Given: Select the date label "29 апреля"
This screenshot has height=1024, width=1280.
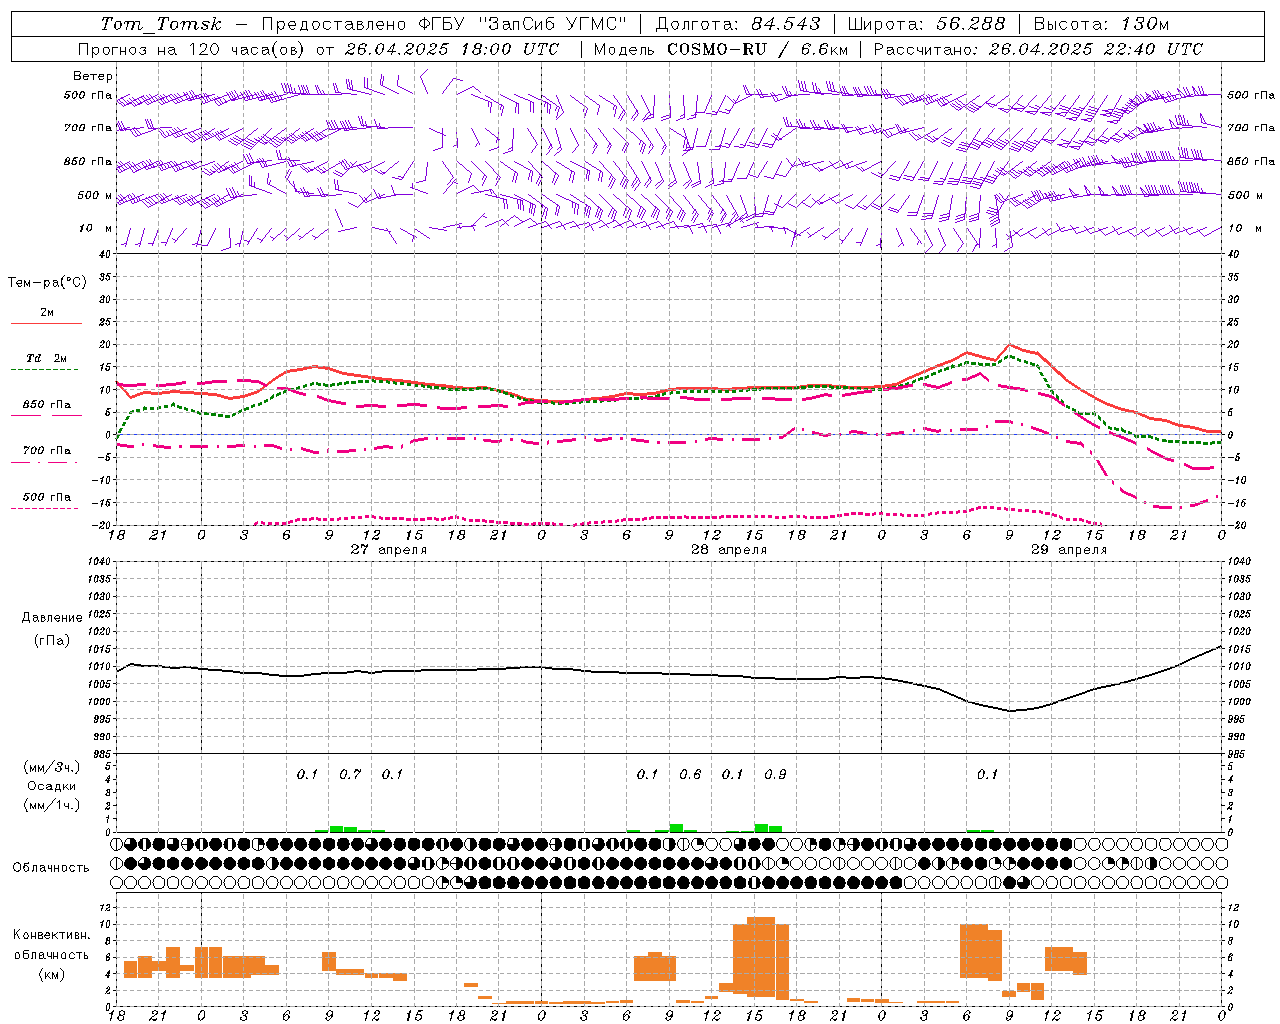Looking at the screenshot, I should tap(1068, 550).
